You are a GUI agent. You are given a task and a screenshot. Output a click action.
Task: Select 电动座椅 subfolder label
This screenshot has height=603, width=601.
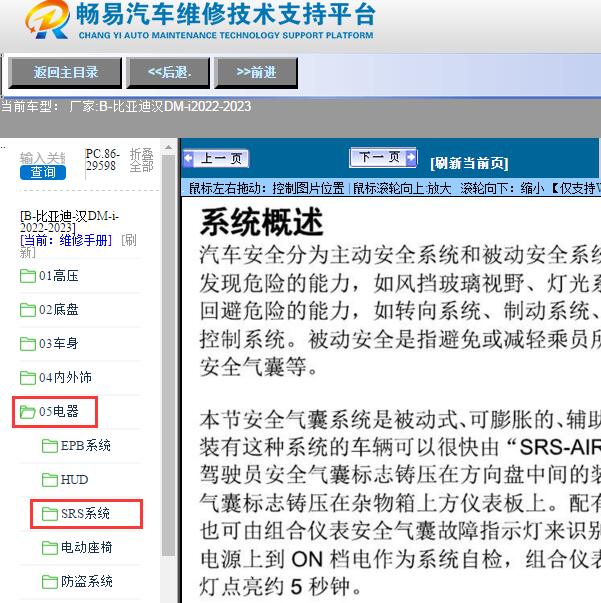[x=87, y=547]
